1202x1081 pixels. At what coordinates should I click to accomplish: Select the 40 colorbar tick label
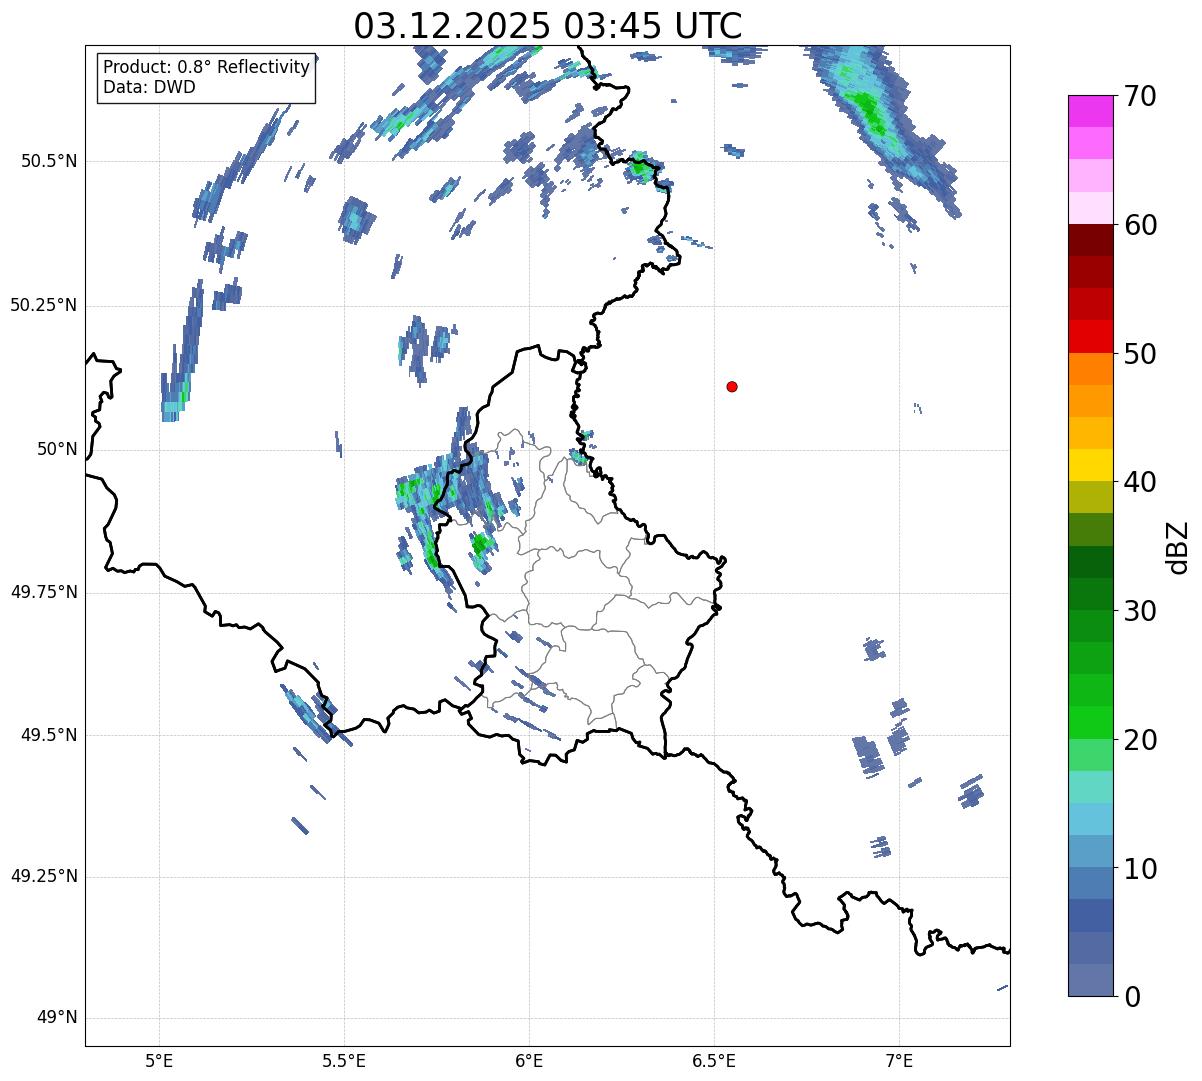tap(1139, 482)
